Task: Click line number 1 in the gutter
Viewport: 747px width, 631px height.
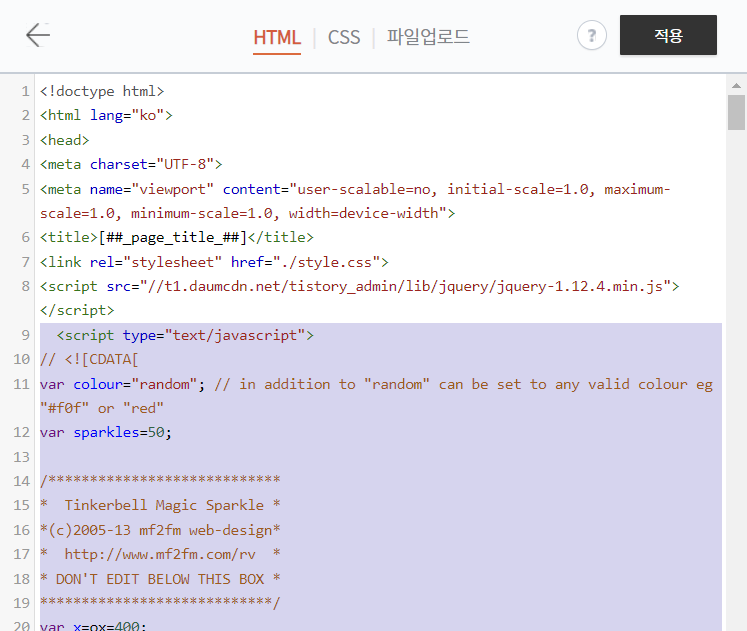Action: tap(25, 91)
